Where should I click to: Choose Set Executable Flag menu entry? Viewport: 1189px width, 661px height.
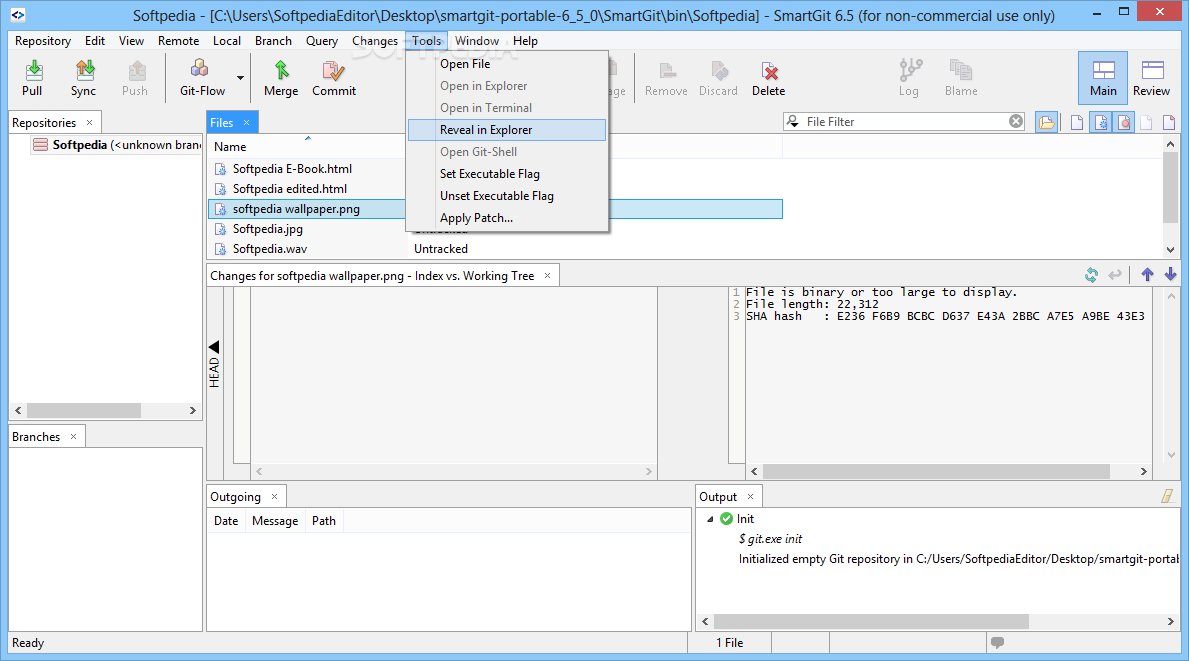[x=507, y=174]
